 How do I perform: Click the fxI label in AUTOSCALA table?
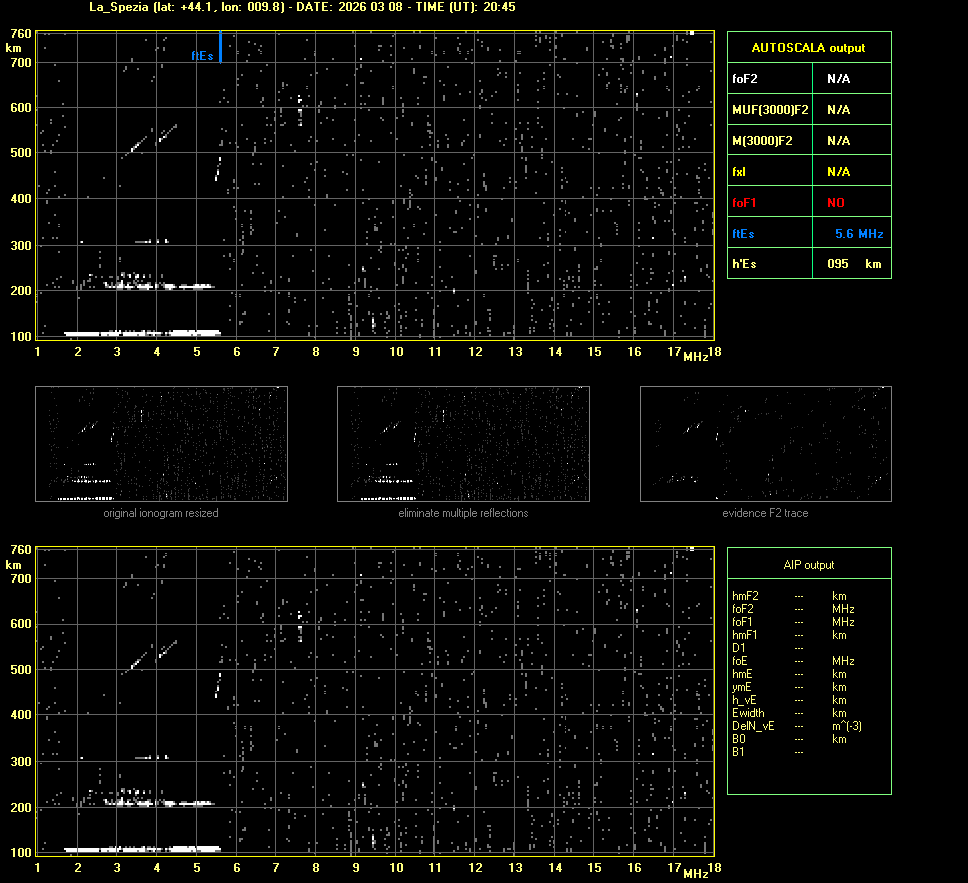(x=740, y=172)
